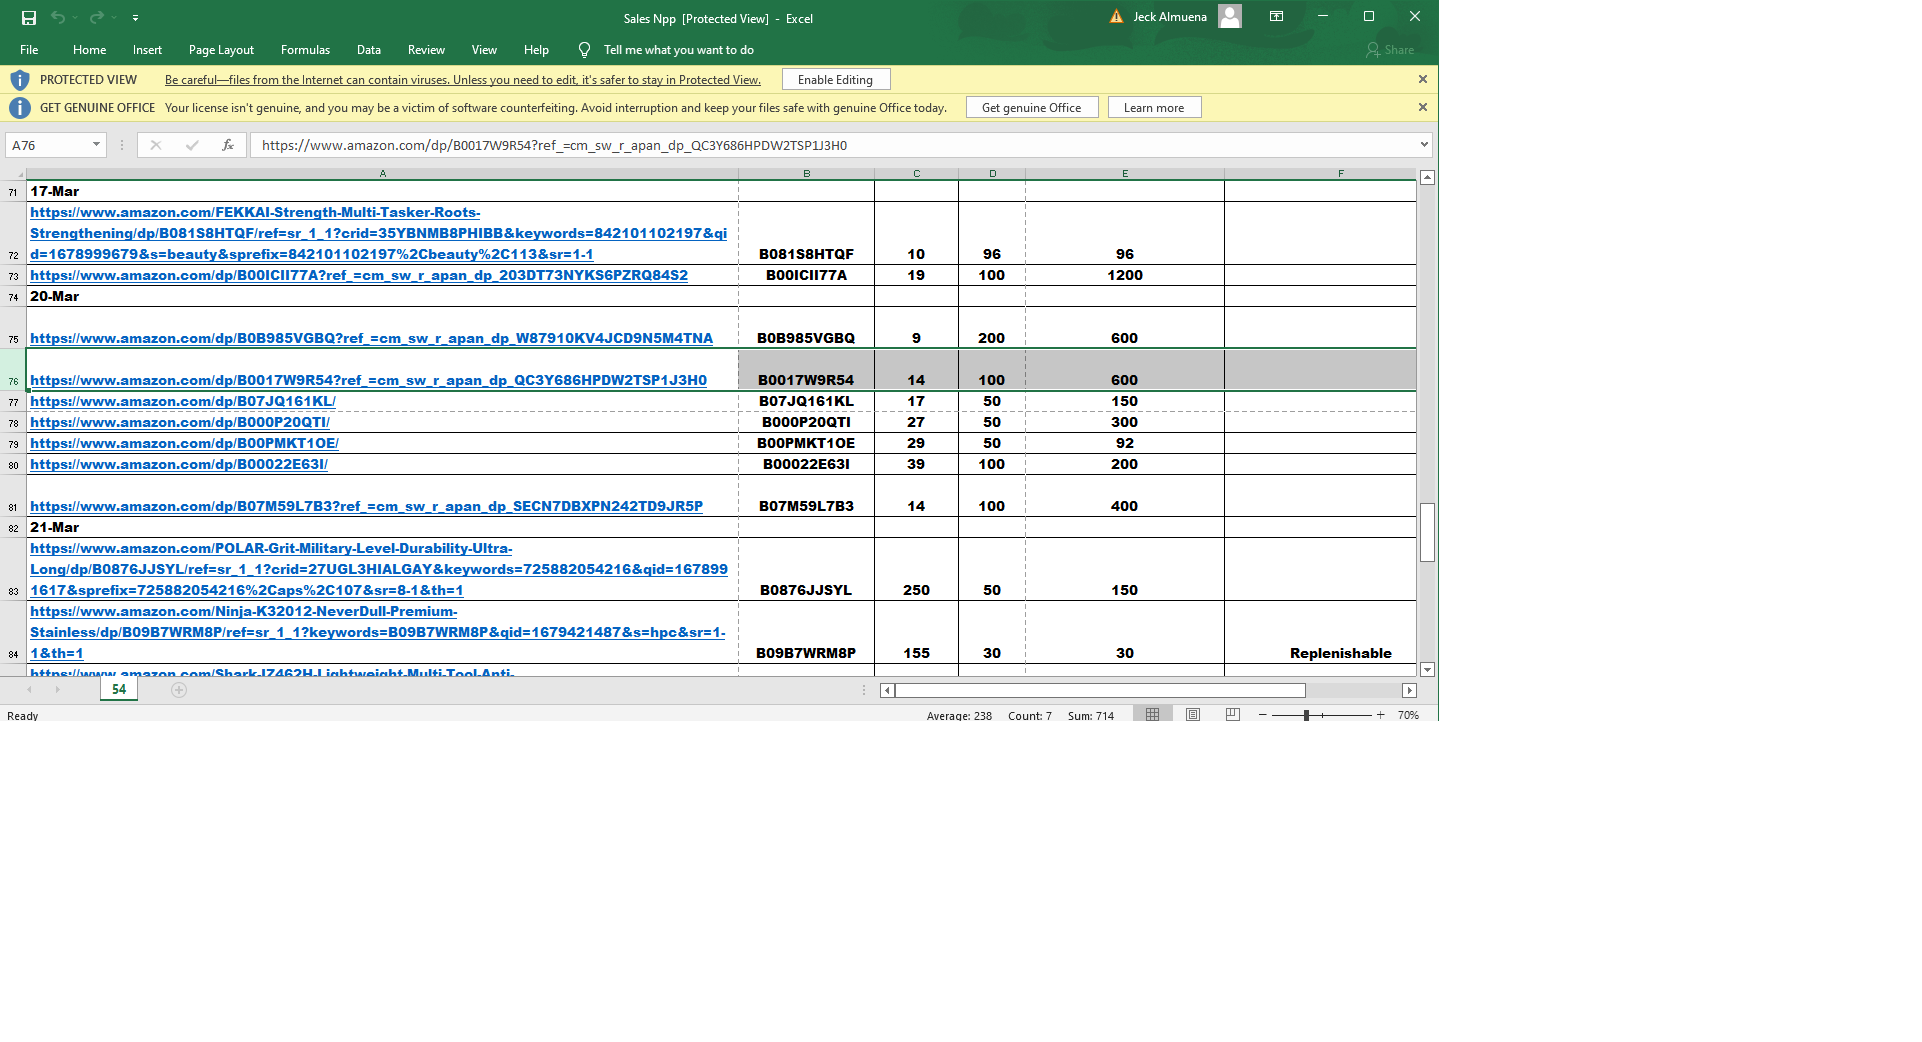Open the Insert ribbon tab
The image size is (1922, 1042).
[147, 50]
